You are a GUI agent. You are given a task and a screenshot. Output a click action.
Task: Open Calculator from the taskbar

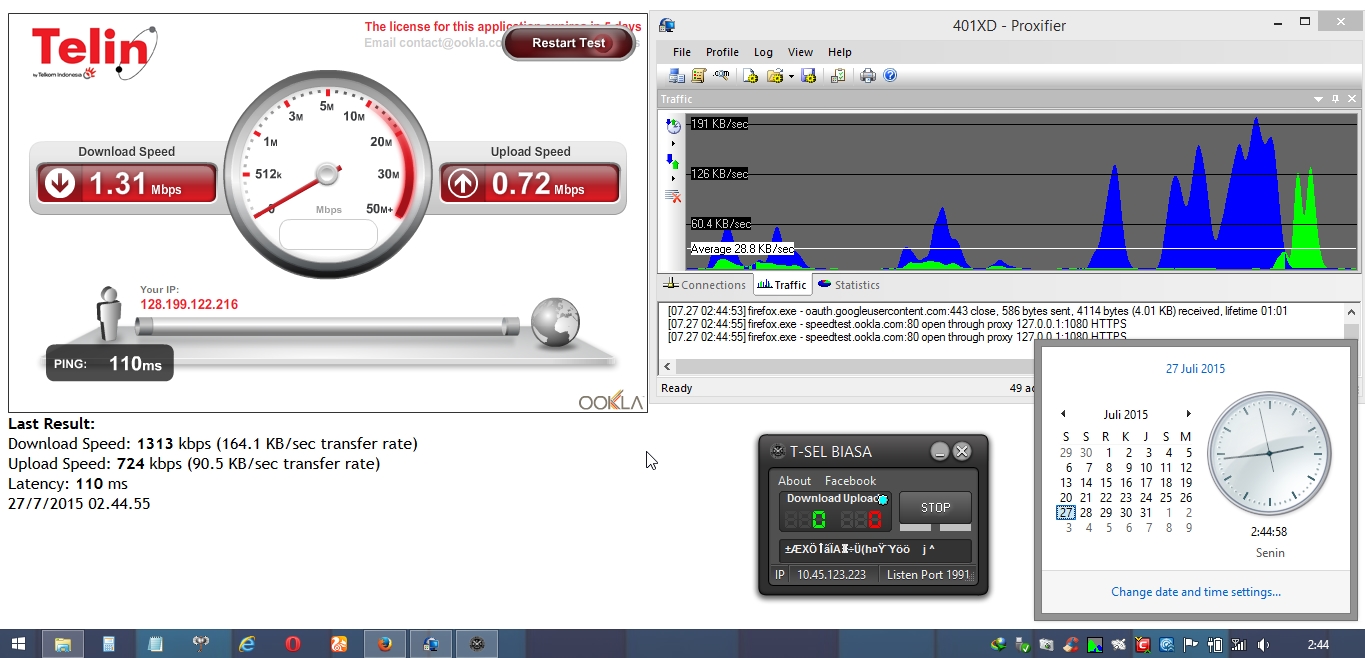(x=109, y=644)
